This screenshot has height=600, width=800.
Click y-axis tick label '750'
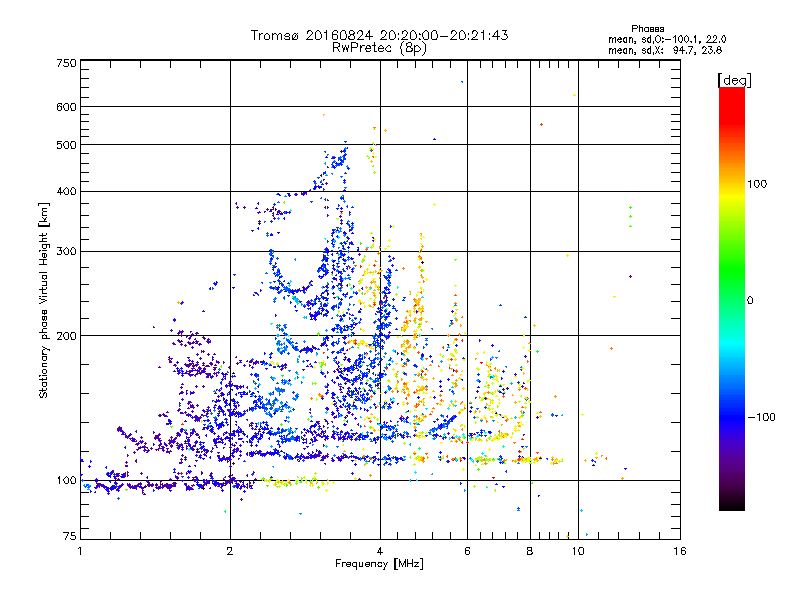[66, 63]
